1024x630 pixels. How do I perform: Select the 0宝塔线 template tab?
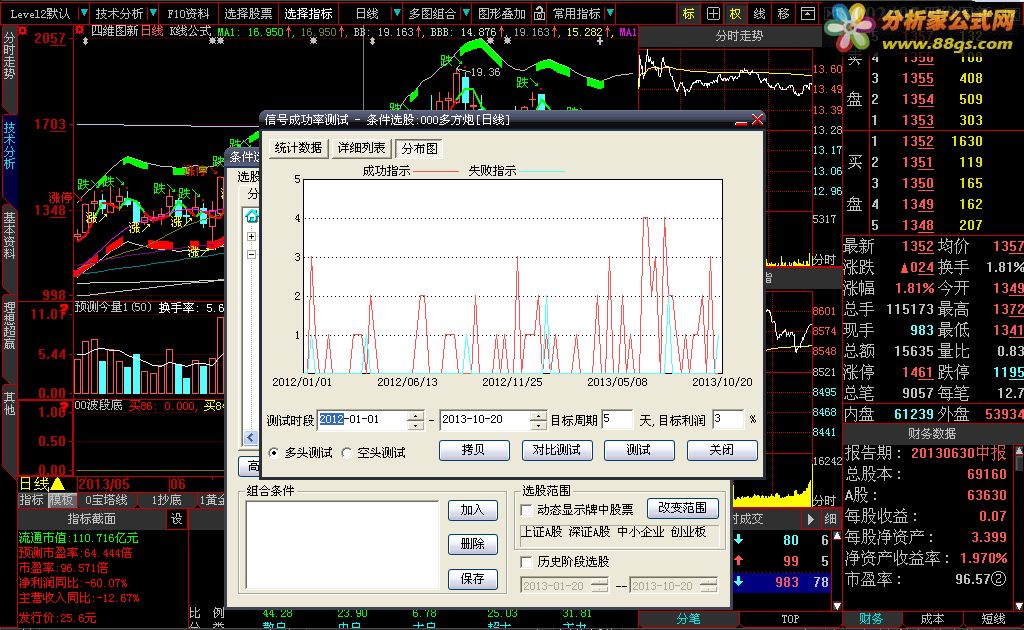(105, 500)
